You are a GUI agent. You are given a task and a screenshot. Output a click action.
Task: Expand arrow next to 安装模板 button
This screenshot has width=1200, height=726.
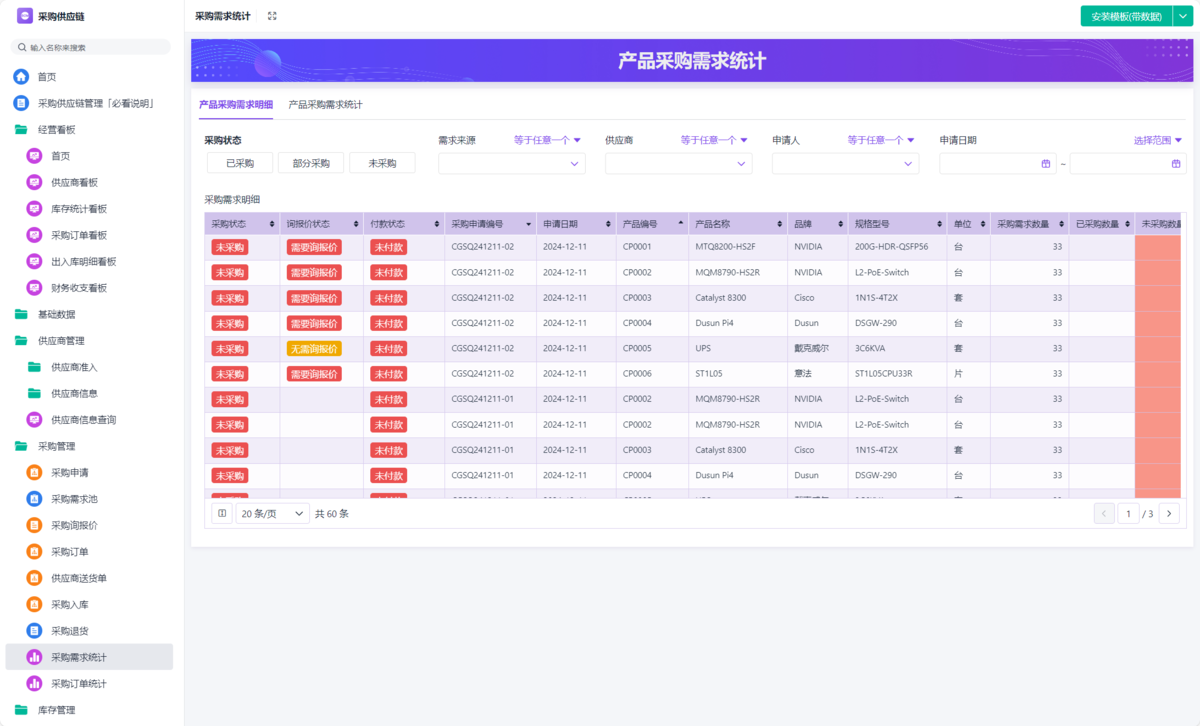pos(1183,16)
